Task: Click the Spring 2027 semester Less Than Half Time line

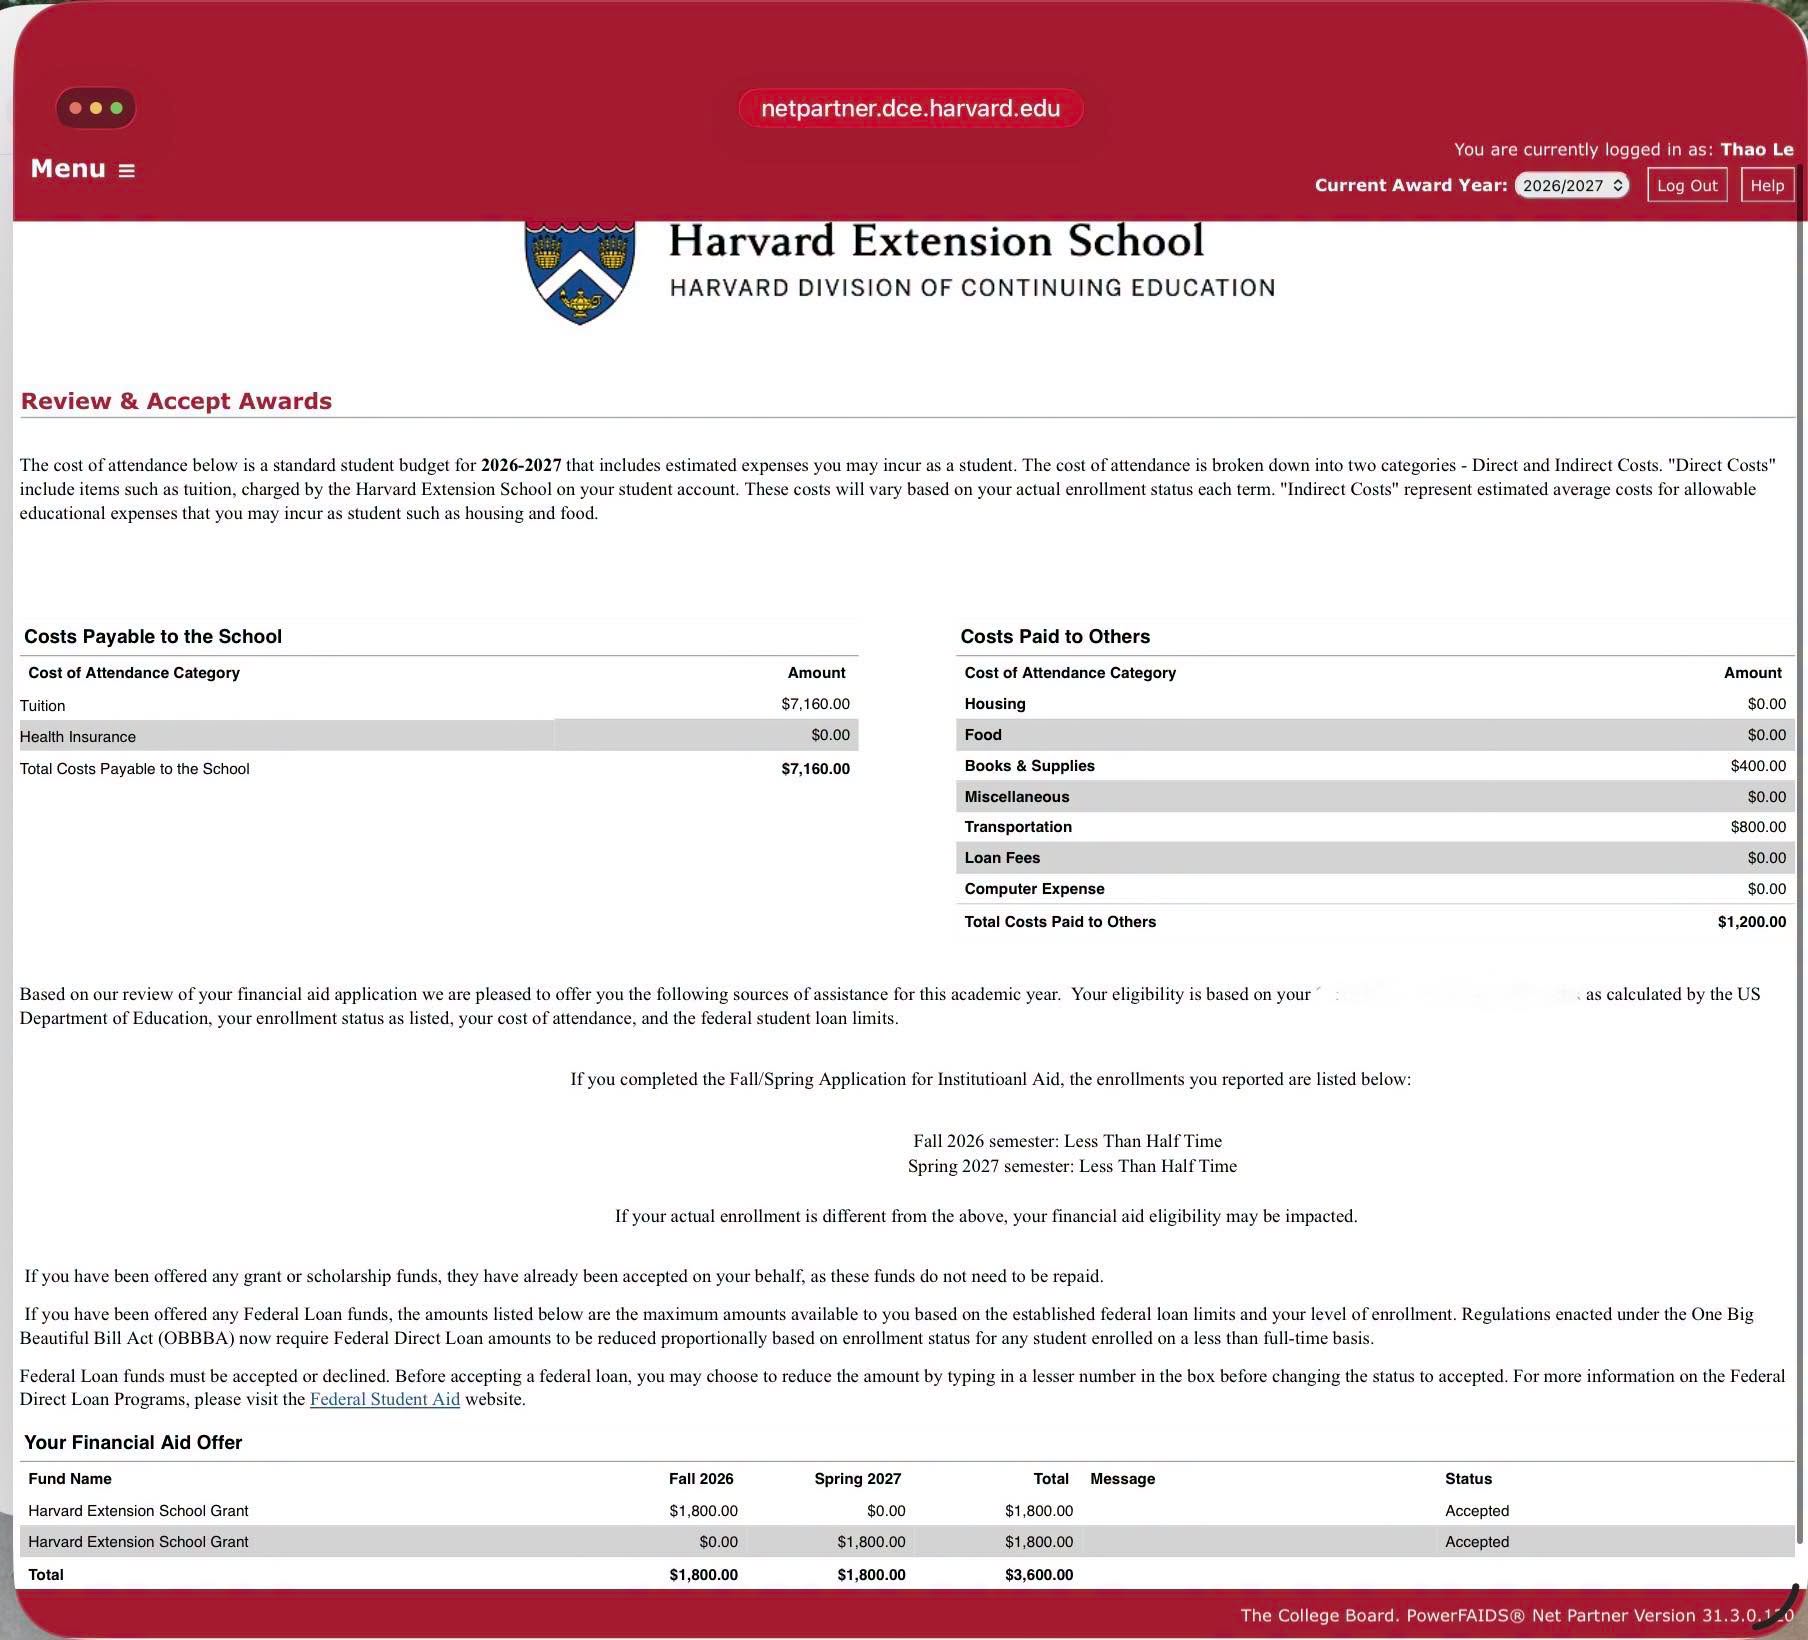Action: (x=1072, y=1166)
